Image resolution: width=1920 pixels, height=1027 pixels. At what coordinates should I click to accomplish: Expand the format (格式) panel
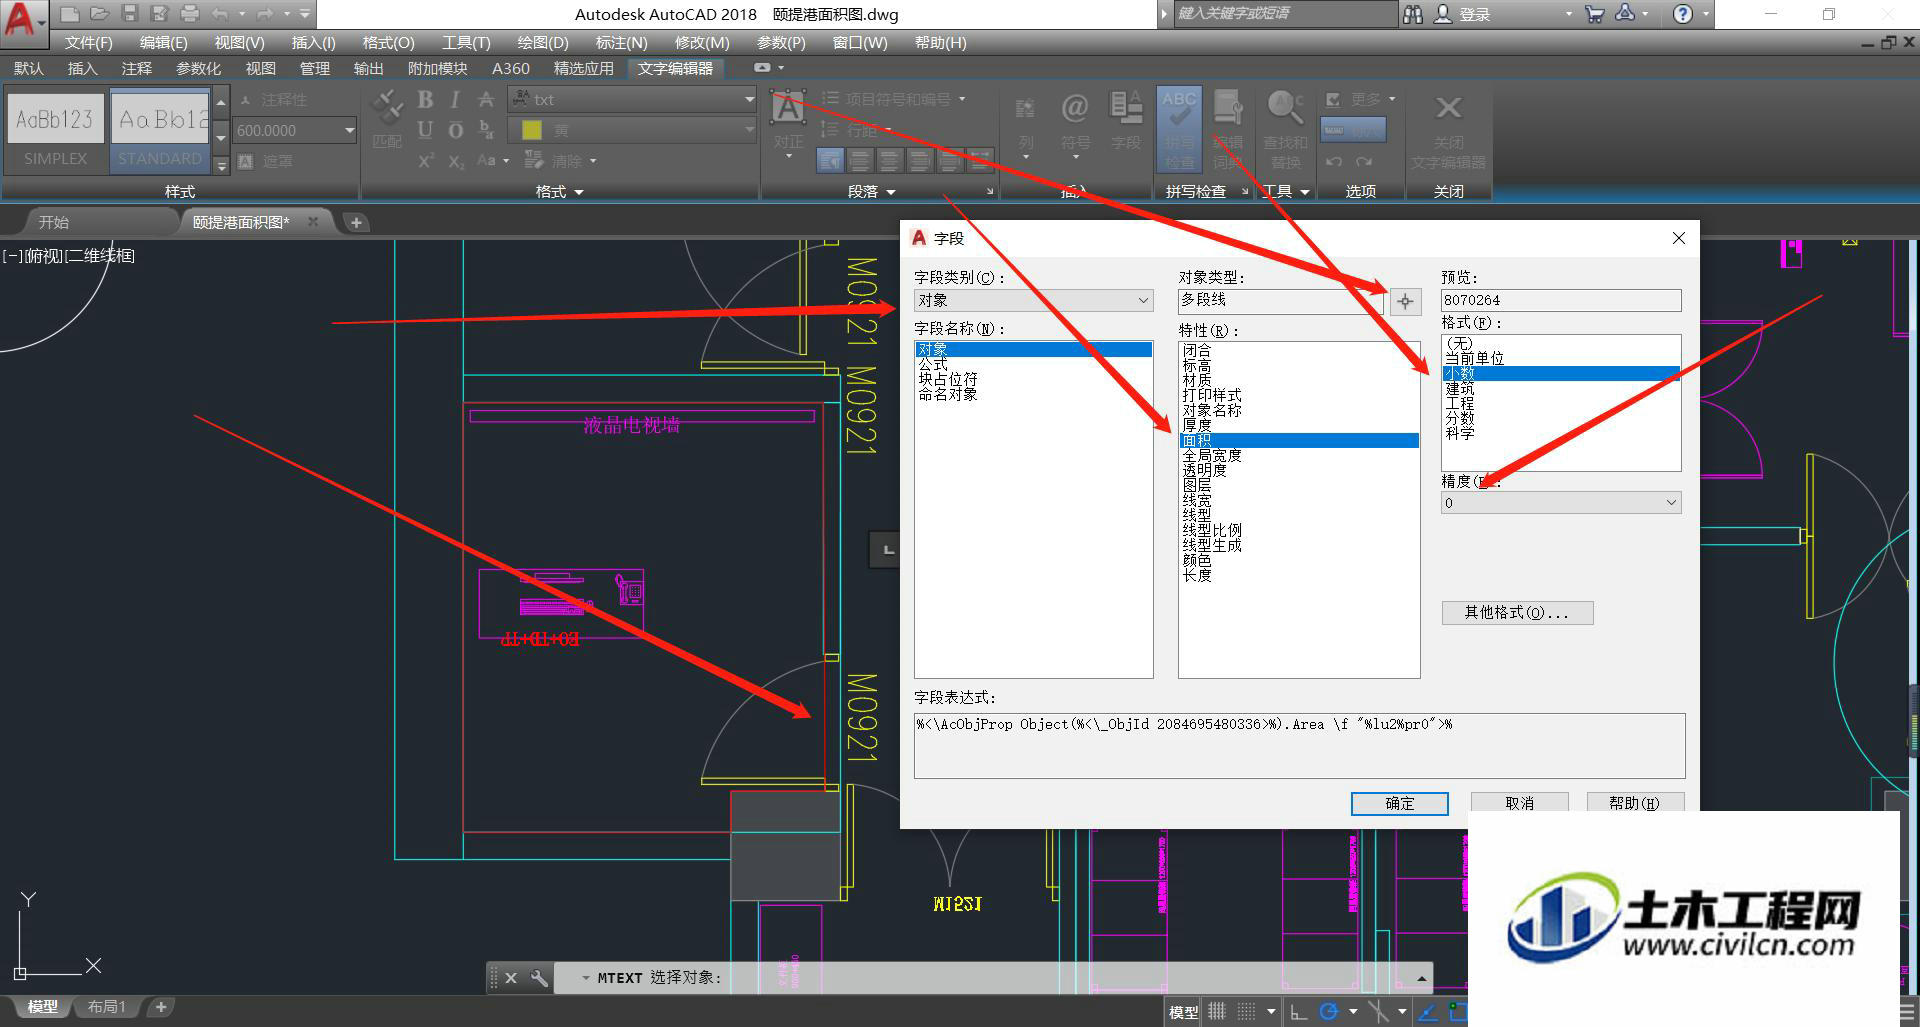click(559, 191)
